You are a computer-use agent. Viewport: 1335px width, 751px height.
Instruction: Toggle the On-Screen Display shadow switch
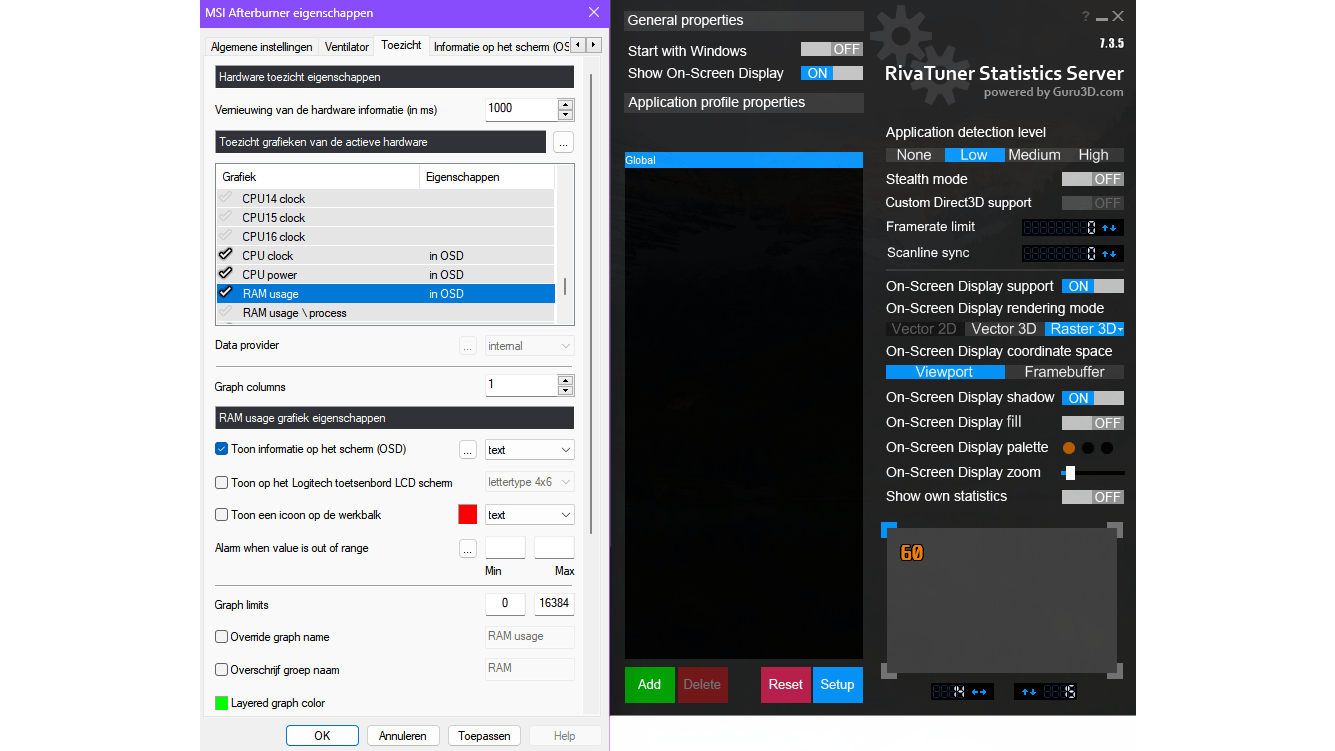click(x=1093, y=398)
